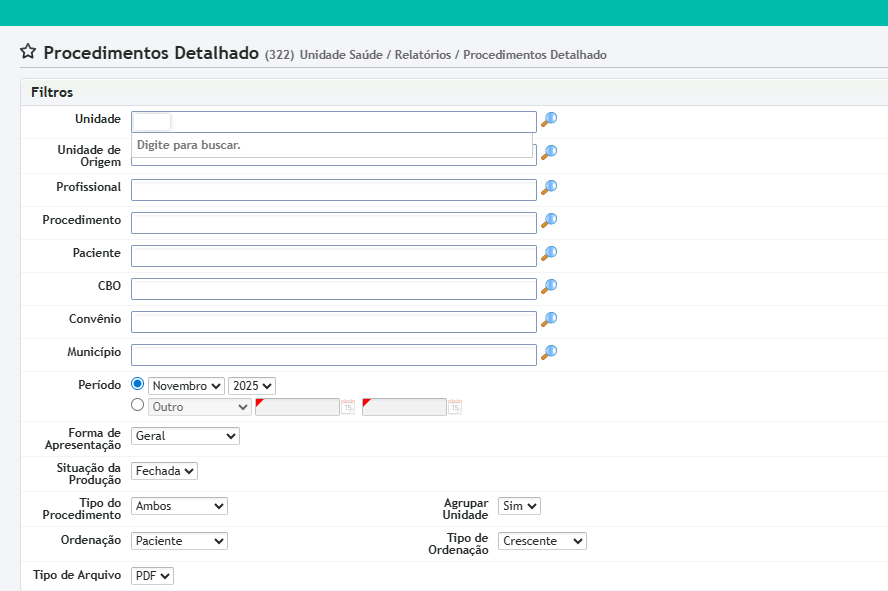Select the month/year Período radio button
The image size is (888, 591).
click(138, 385)
